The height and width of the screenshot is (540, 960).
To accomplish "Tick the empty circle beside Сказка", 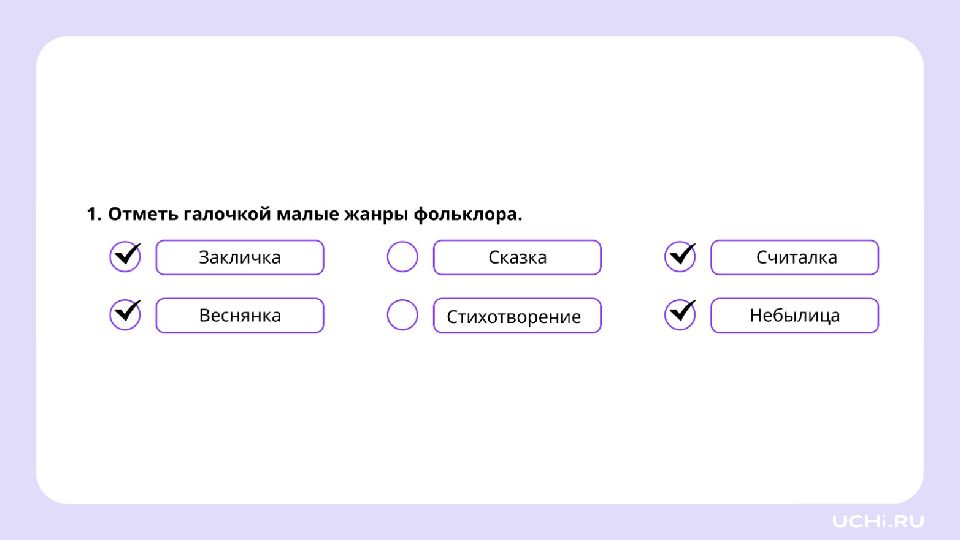I will click(x=402, y=257).
